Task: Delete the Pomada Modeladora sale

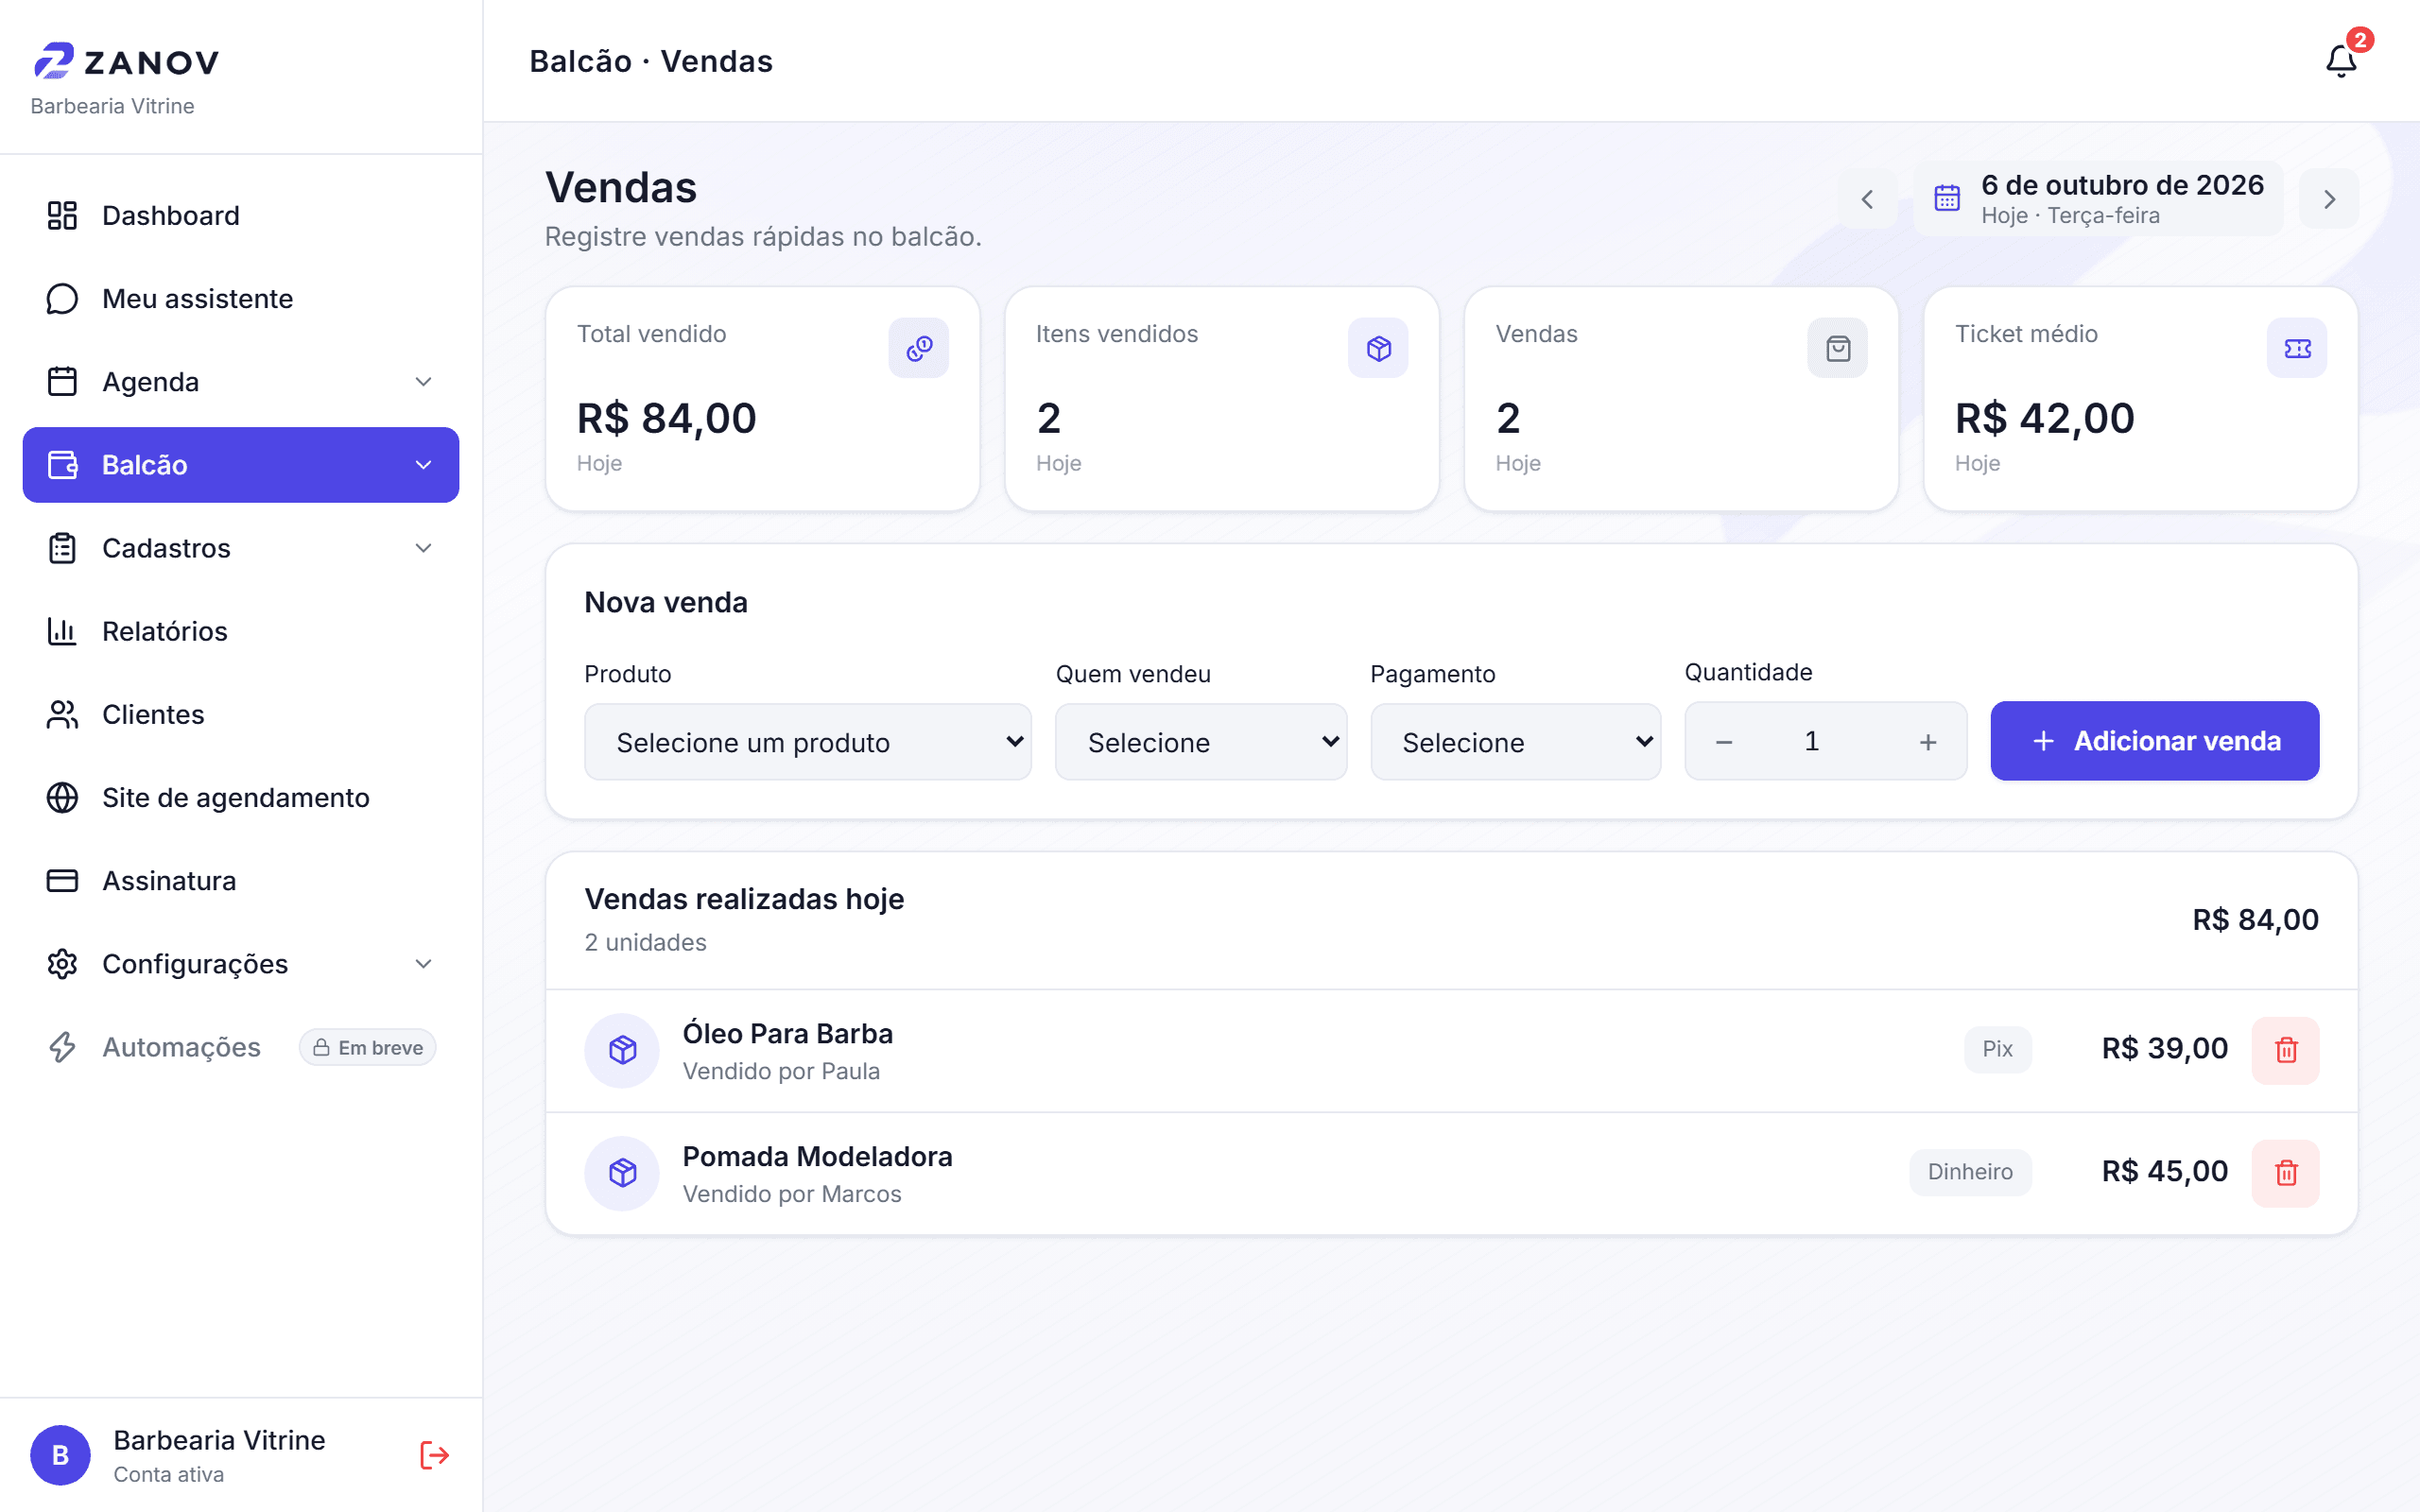Action: tap(2285, 1172)
